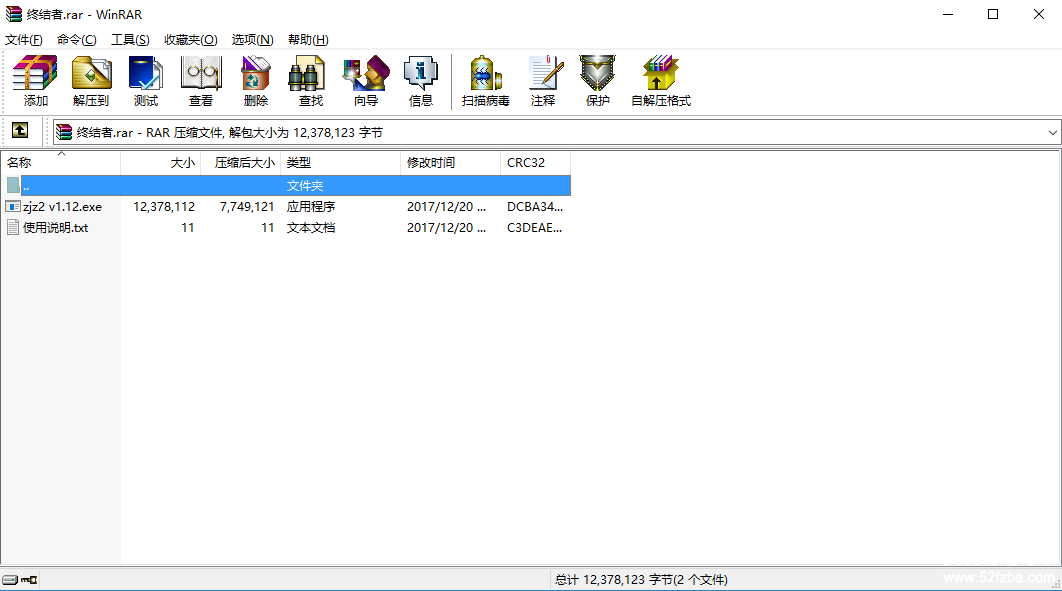Open the 帮助(H) menu
Viewport: 1062px width, 591px height.
tap(308, 40)
